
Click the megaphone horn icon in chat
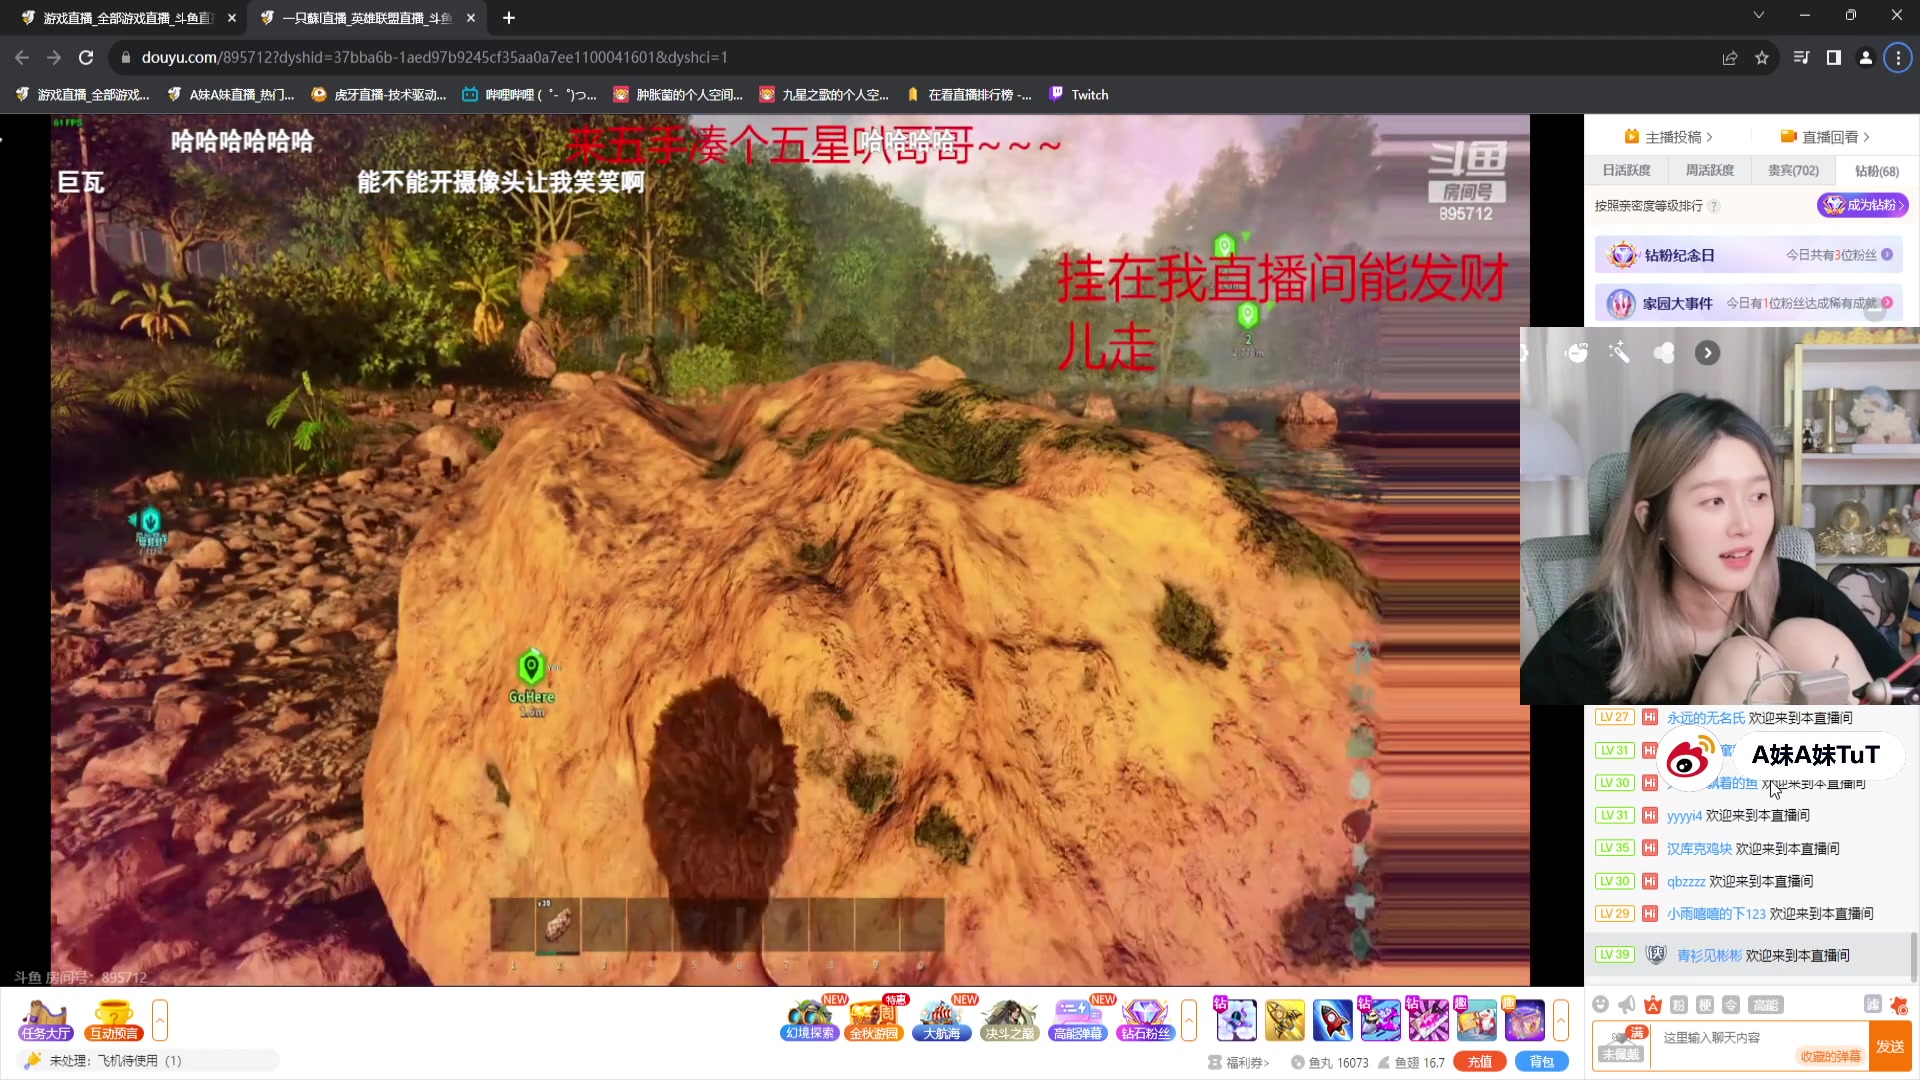1627,1005
